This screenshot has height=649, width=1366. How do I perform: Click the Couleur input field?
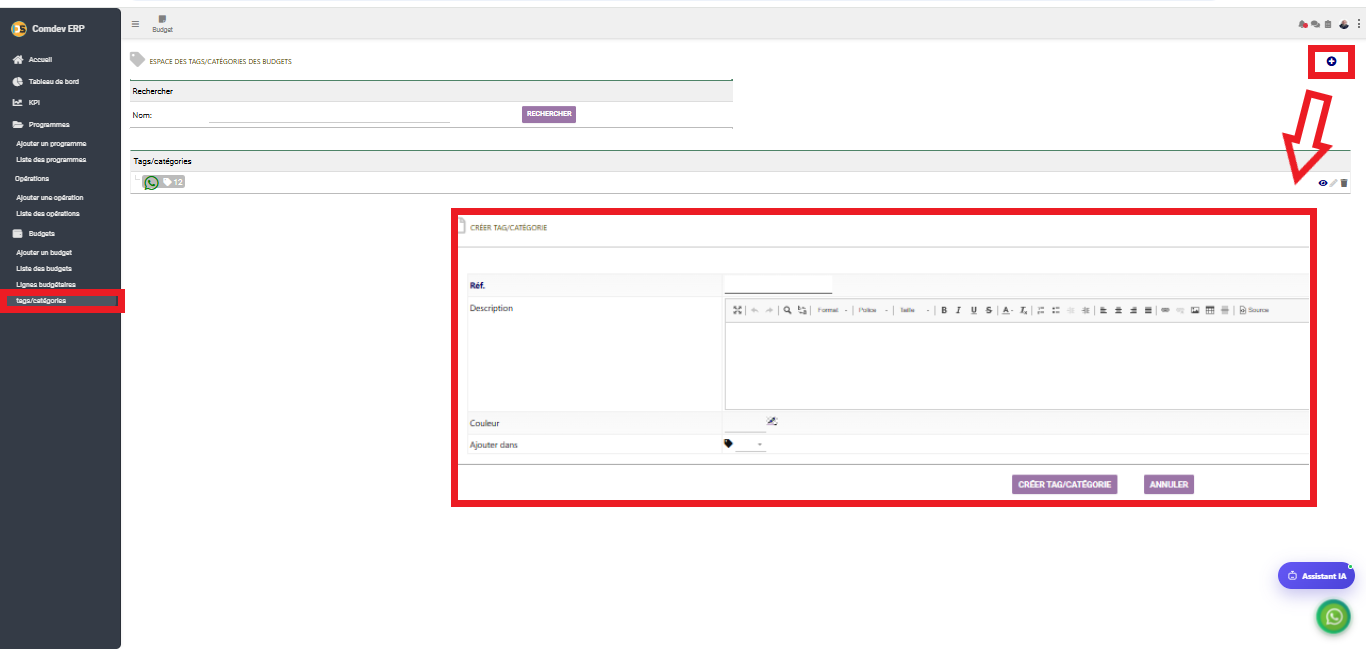click(x=744, y=423)
